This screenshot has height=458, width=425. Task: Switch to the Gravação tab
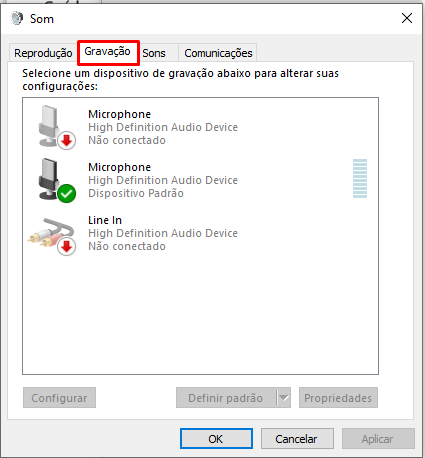click(107, 51)
